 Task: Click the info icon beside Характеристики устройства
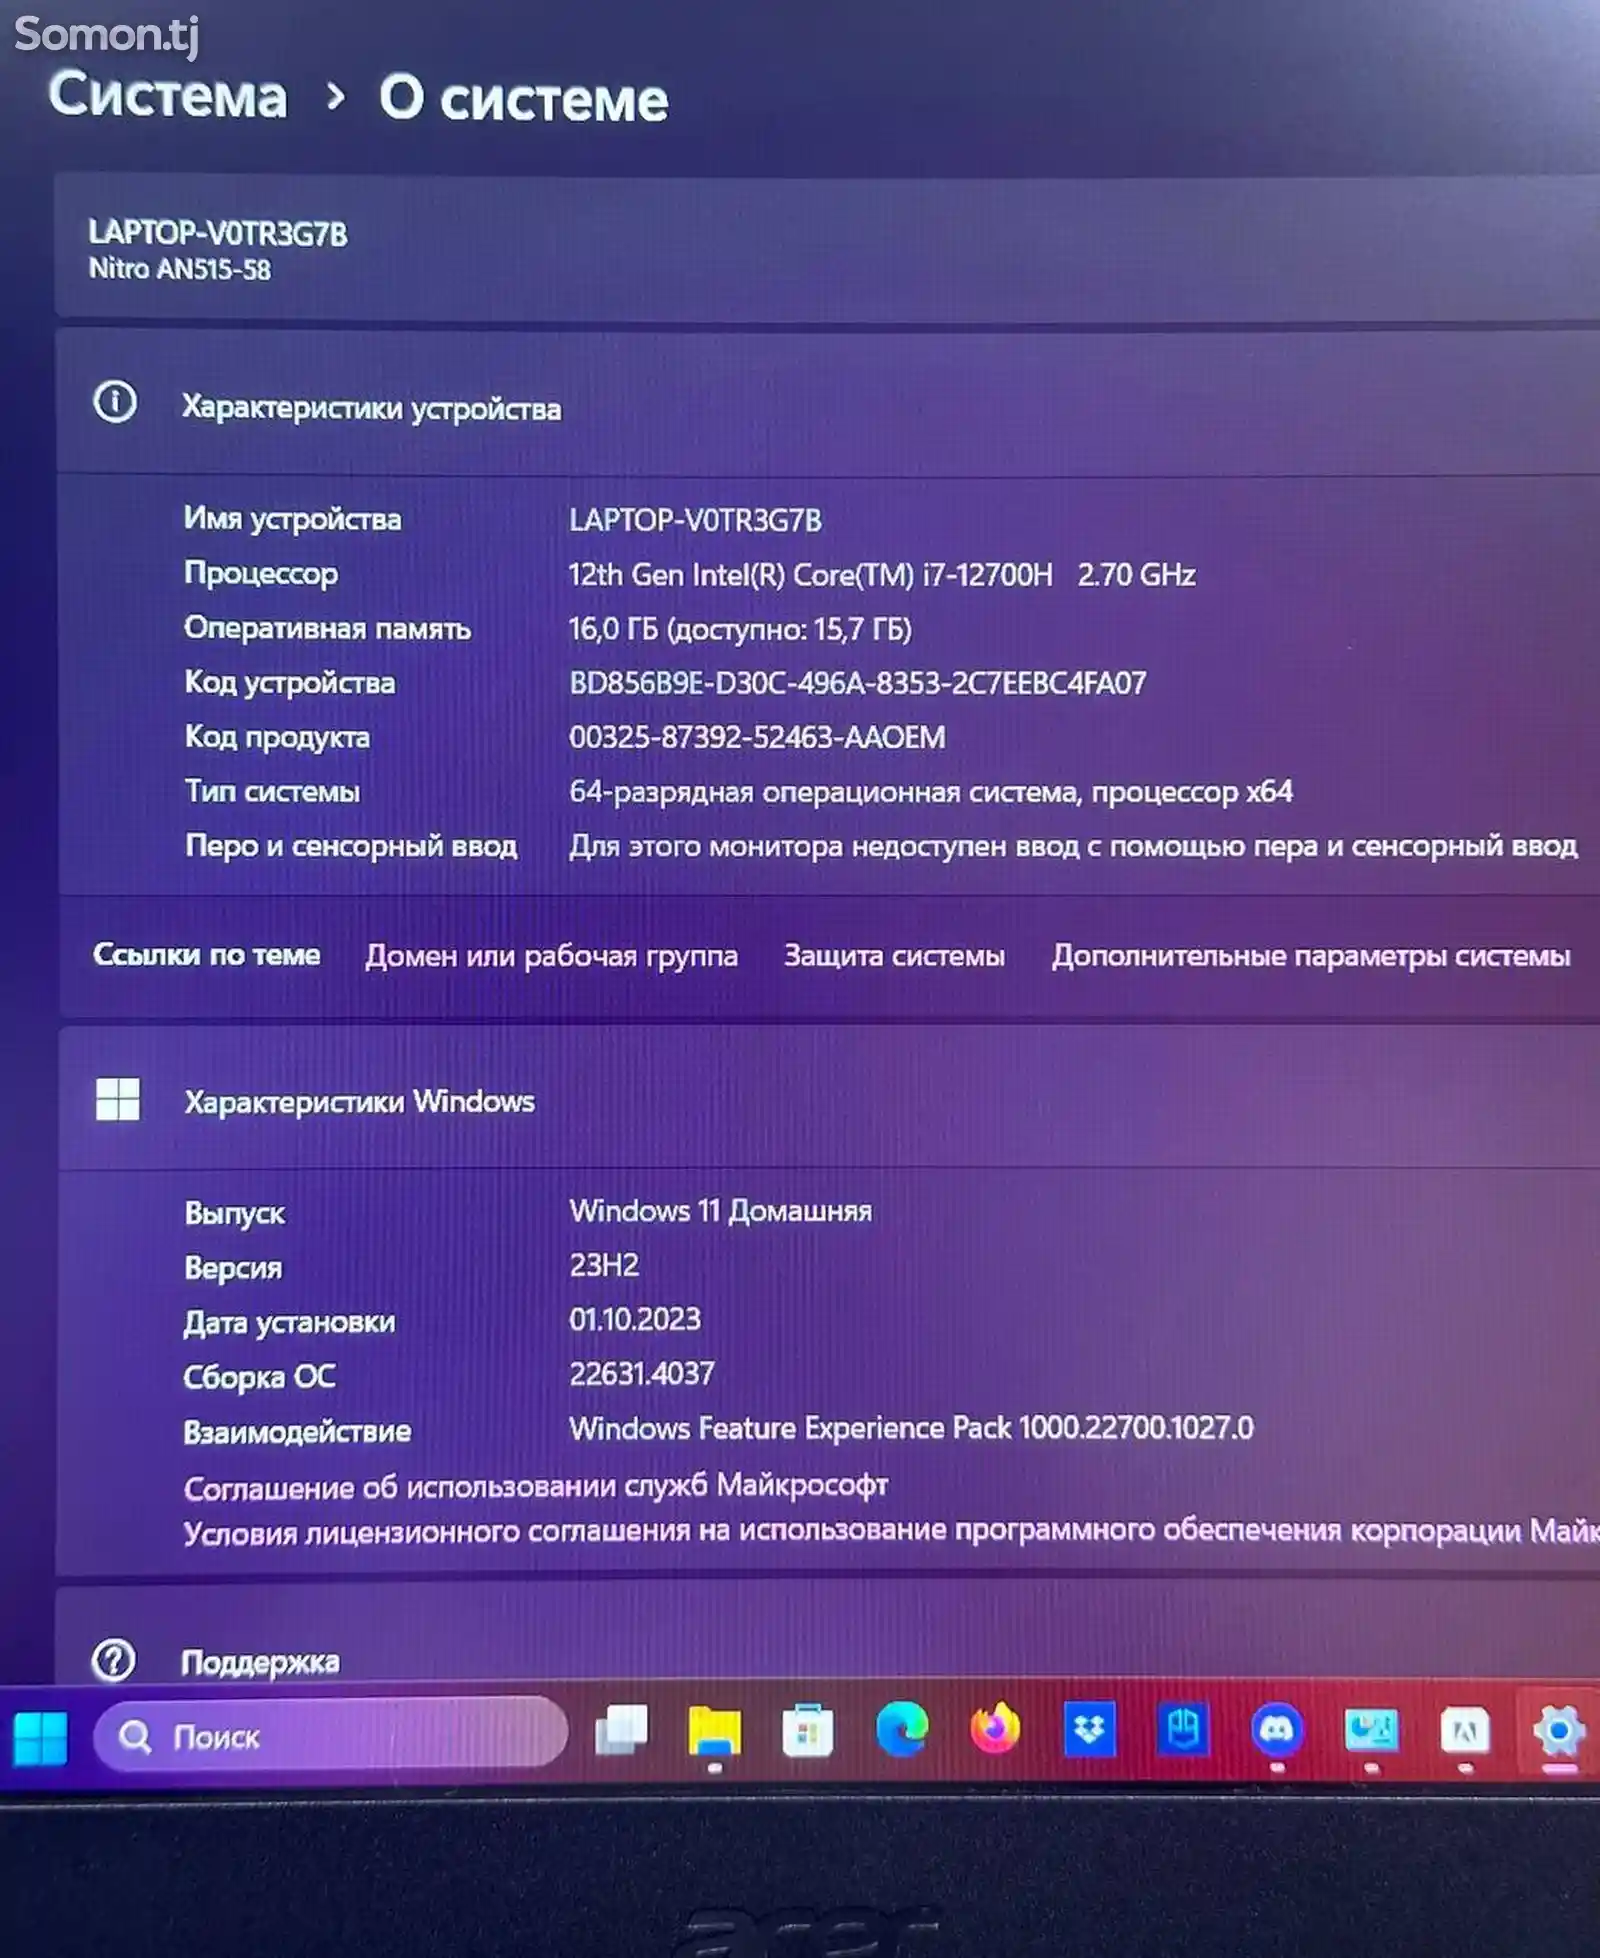click(115, 402)
